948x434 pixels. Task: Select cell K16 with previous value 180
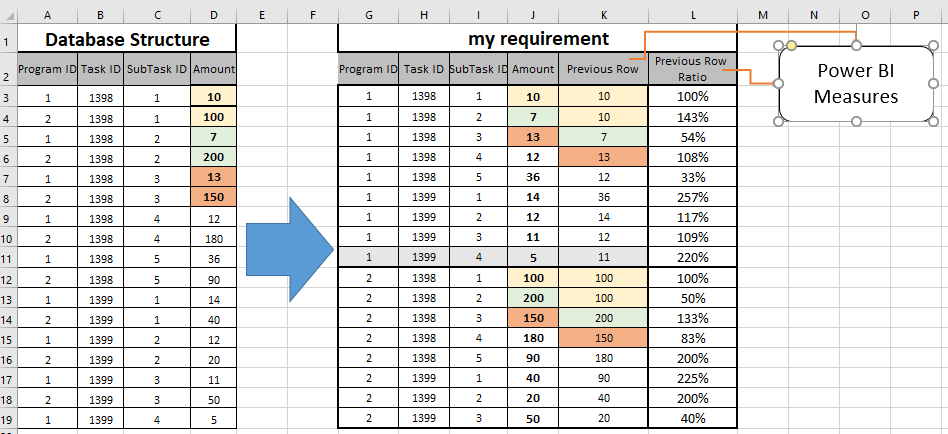[x=603, y=358]
